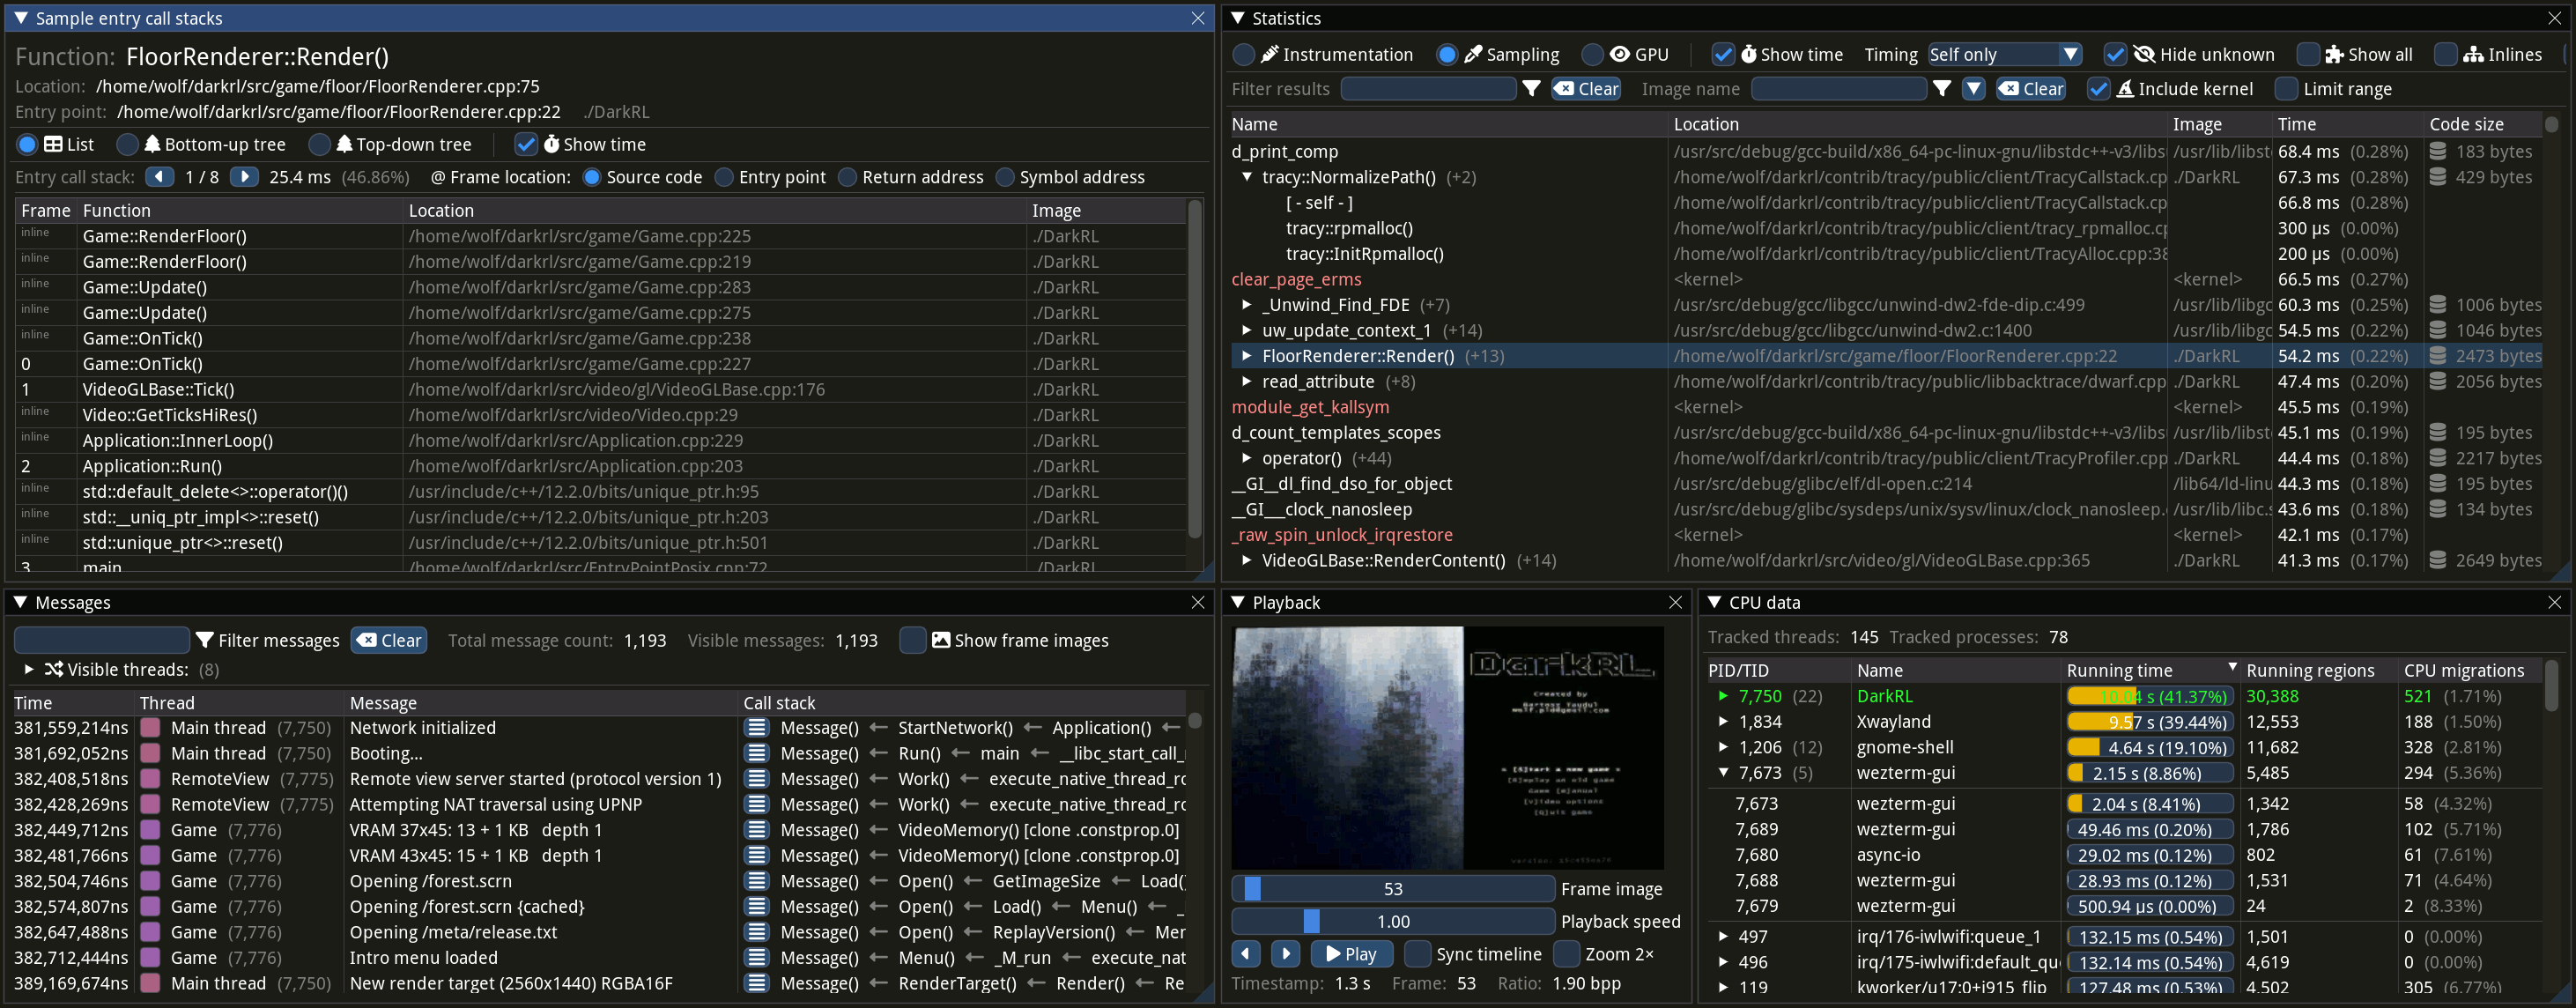Click the Filter messages funnel icon
This screenshot has width=2576, height=1008.
(207, 640)
